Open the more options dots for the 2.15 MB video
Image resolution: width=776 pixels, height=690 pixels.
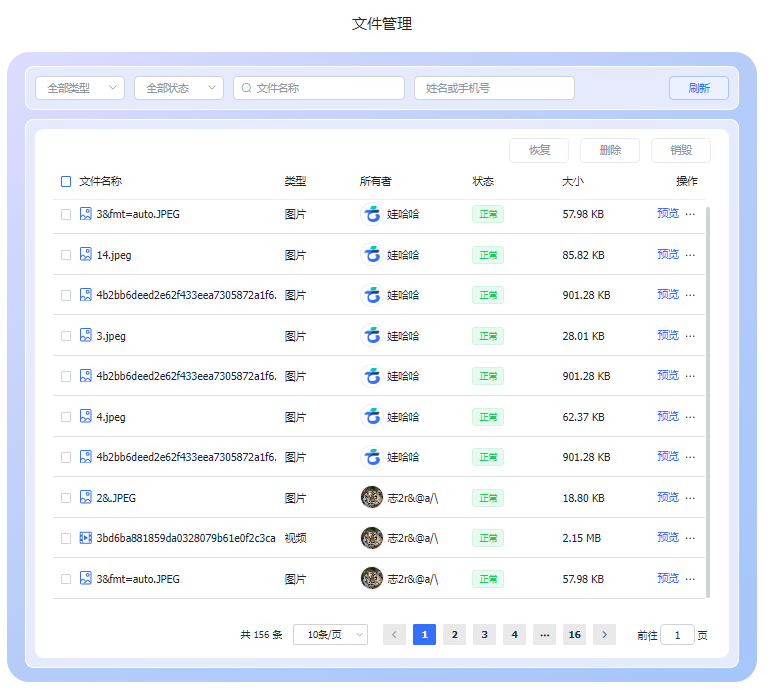click(x=690, y=538)
